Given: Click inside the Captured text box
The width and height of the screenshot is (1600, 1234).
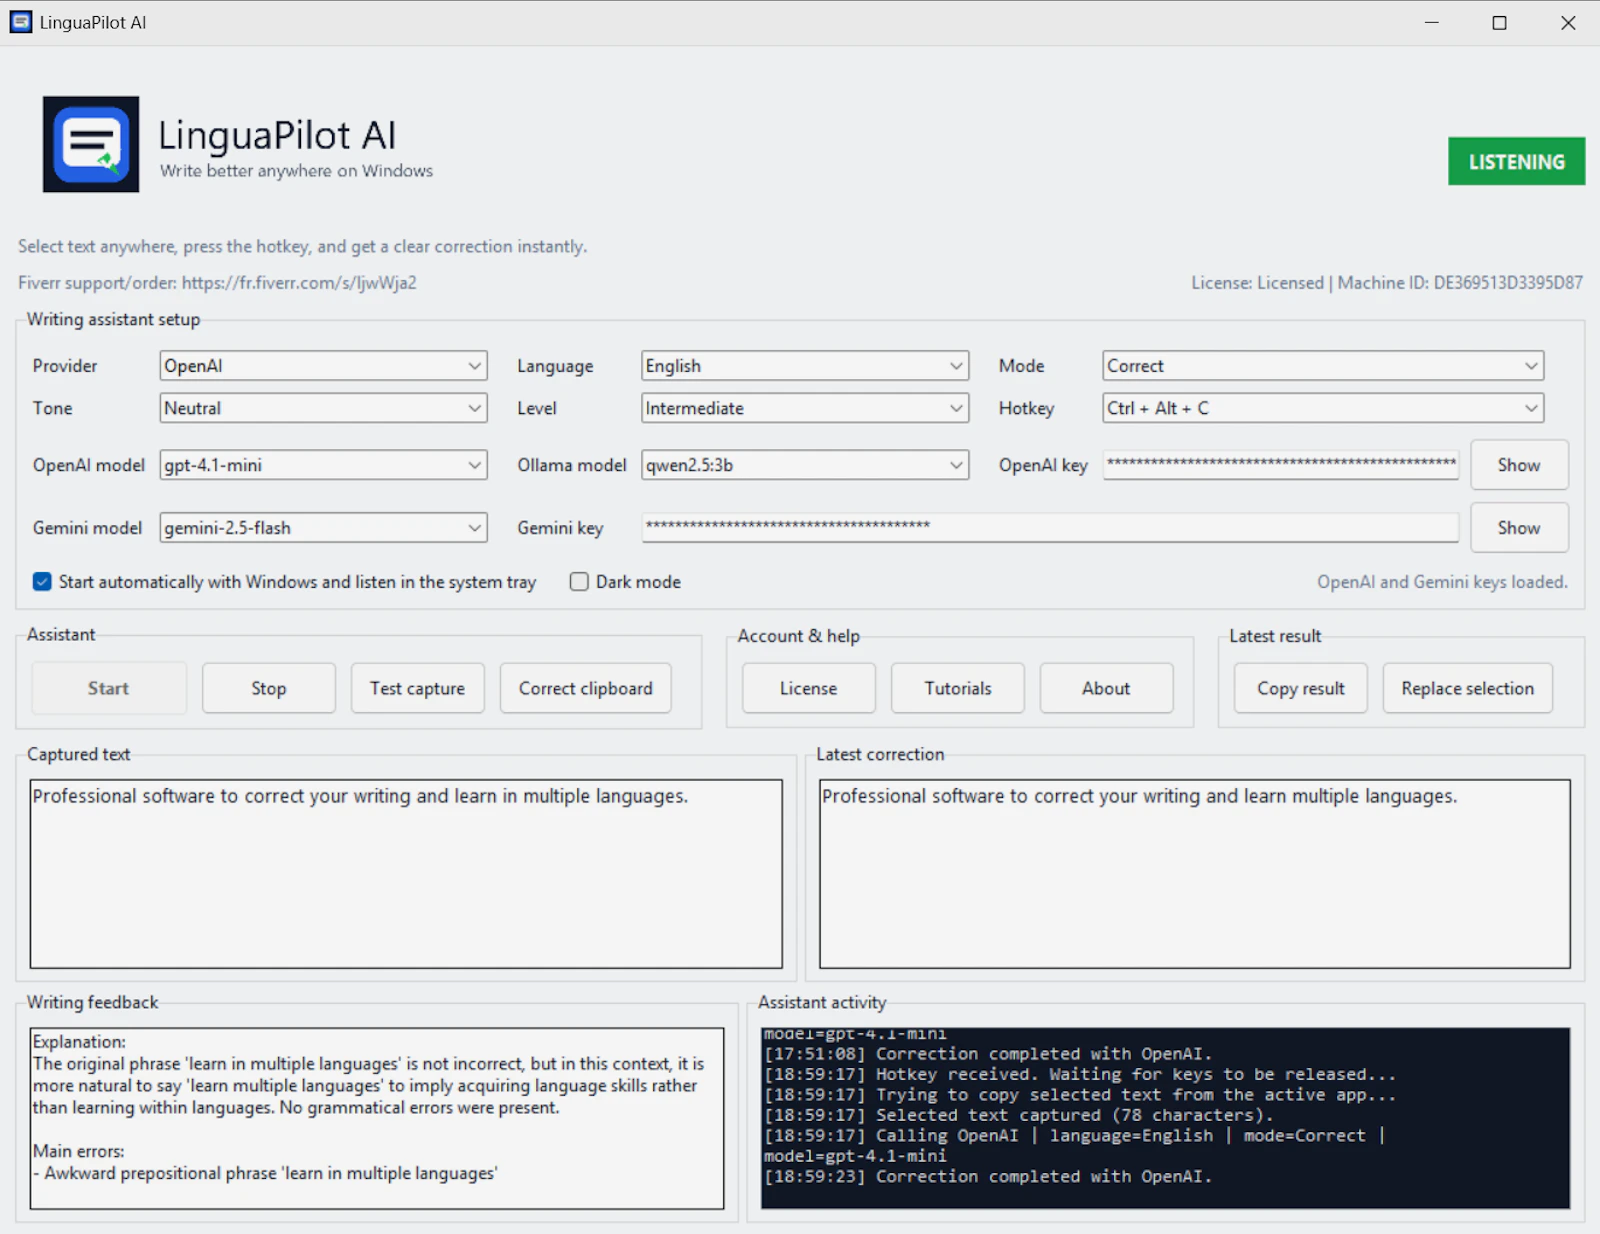Looking at the screenshot, I should click(x=406, y=874).
